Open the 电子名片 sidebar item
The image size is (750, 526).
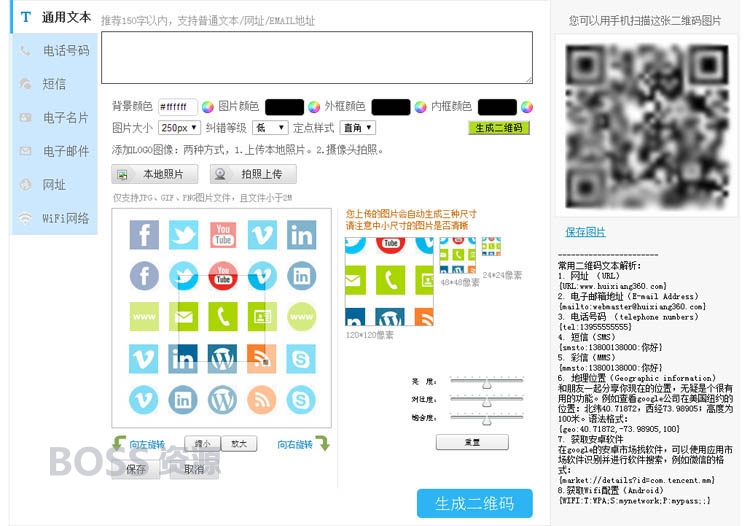point(55,118)
